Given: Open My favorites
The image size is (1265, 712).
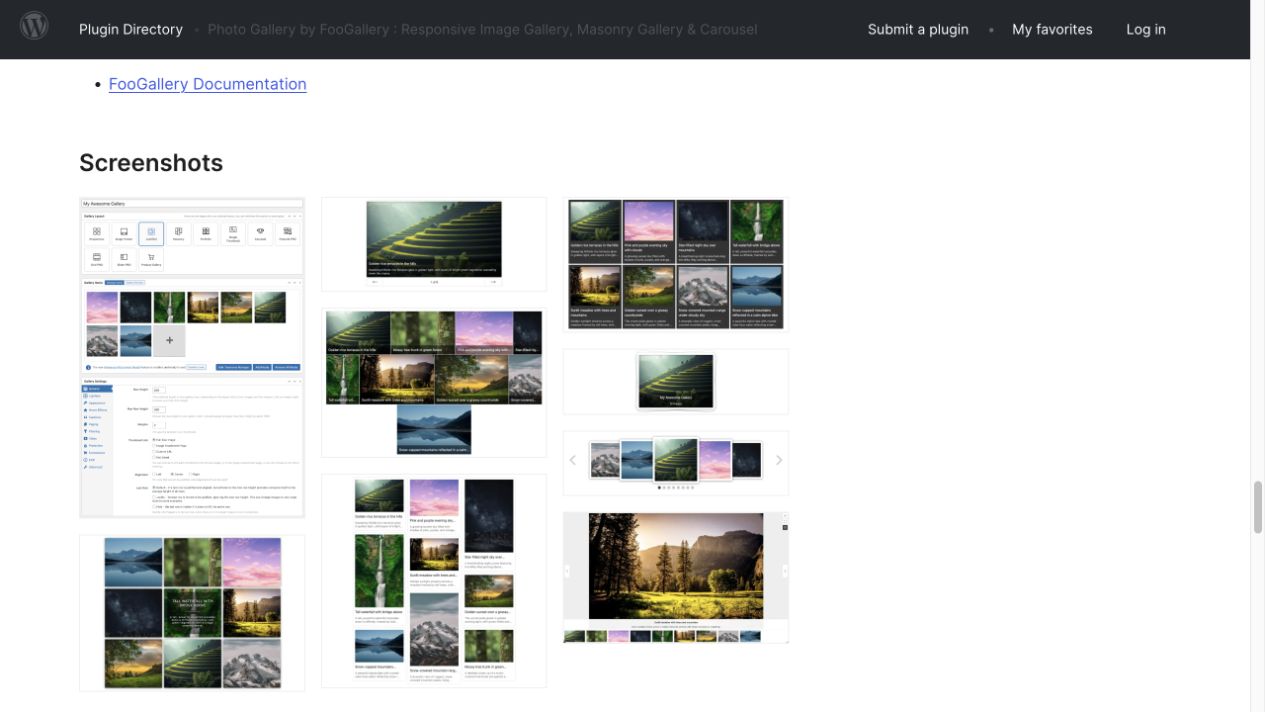Looking at the screenshot, I should (x=1052, y=29).
